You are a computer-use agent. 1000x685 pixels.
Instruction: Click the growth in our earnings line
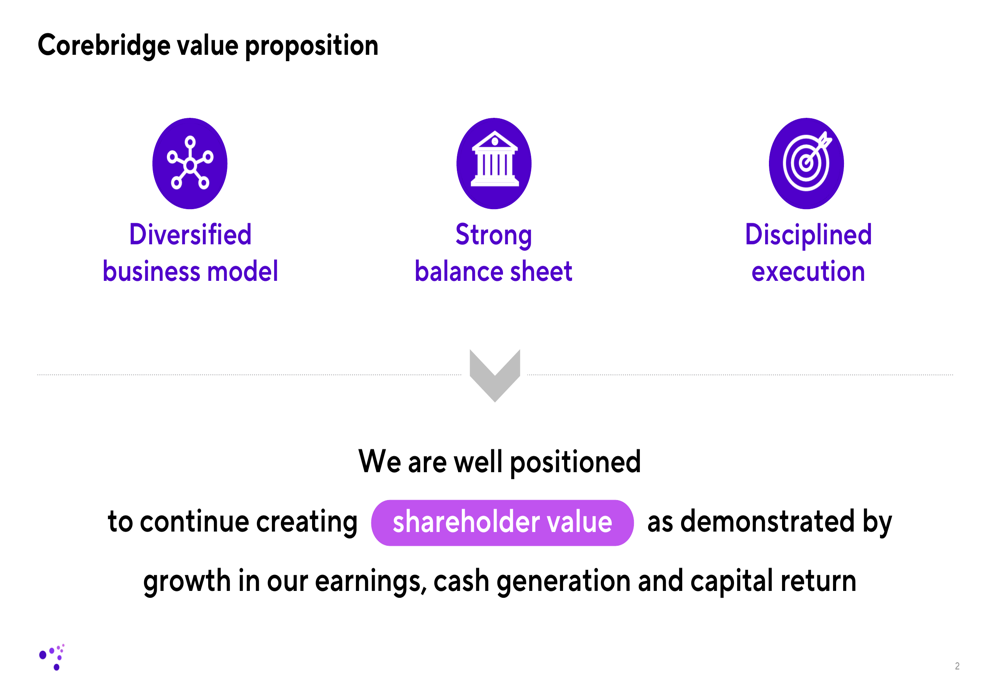[x=499, y=581]
